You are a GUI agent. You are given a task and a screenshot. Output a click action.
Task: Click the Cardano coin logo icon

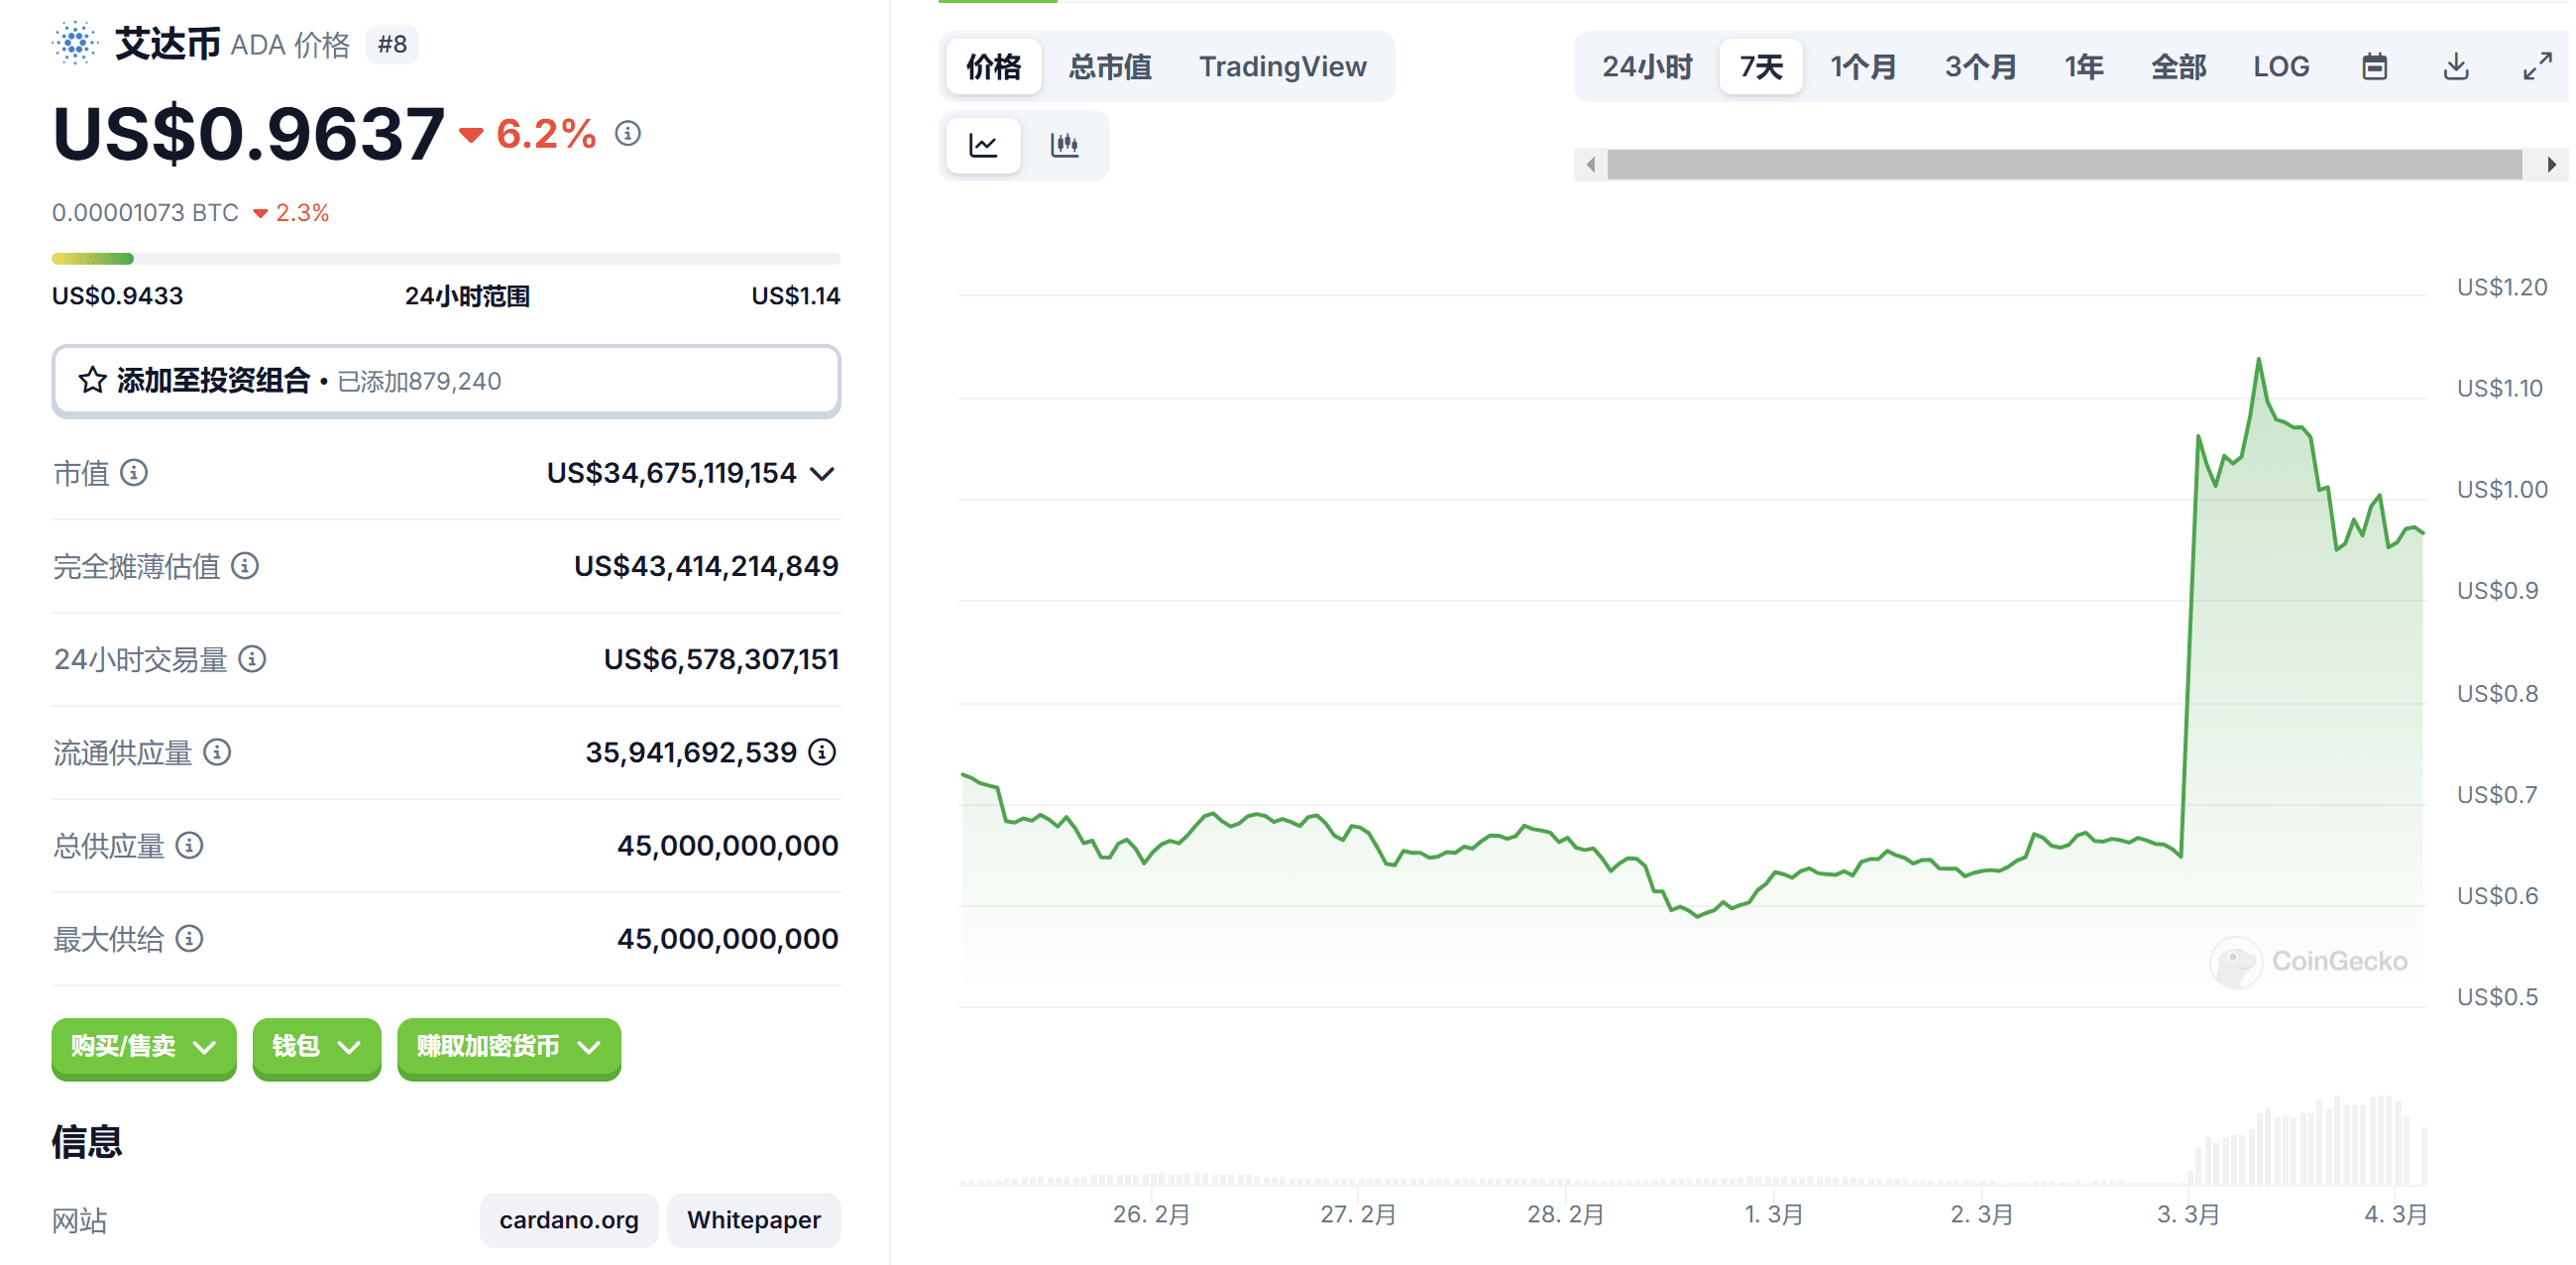[x=75, y=44]
